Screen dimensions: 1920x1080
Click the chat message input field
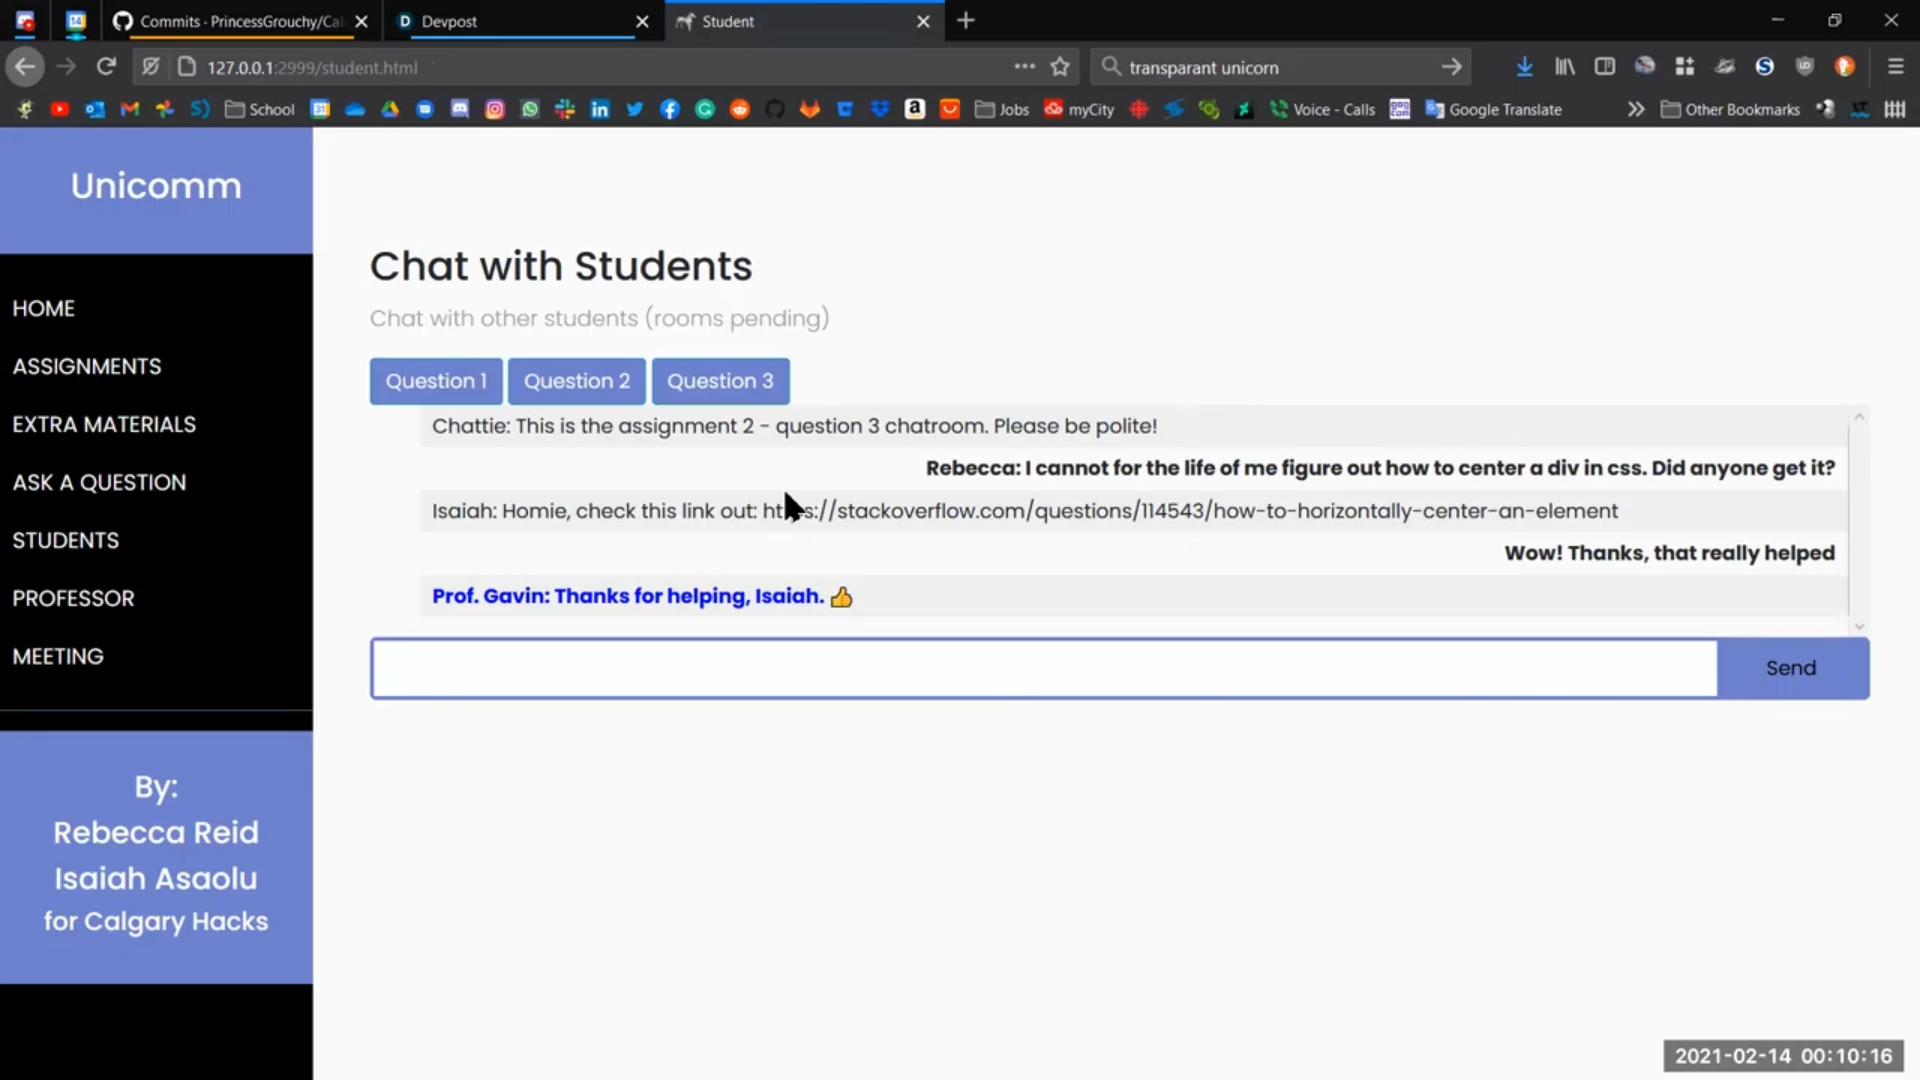(1043, 668)
